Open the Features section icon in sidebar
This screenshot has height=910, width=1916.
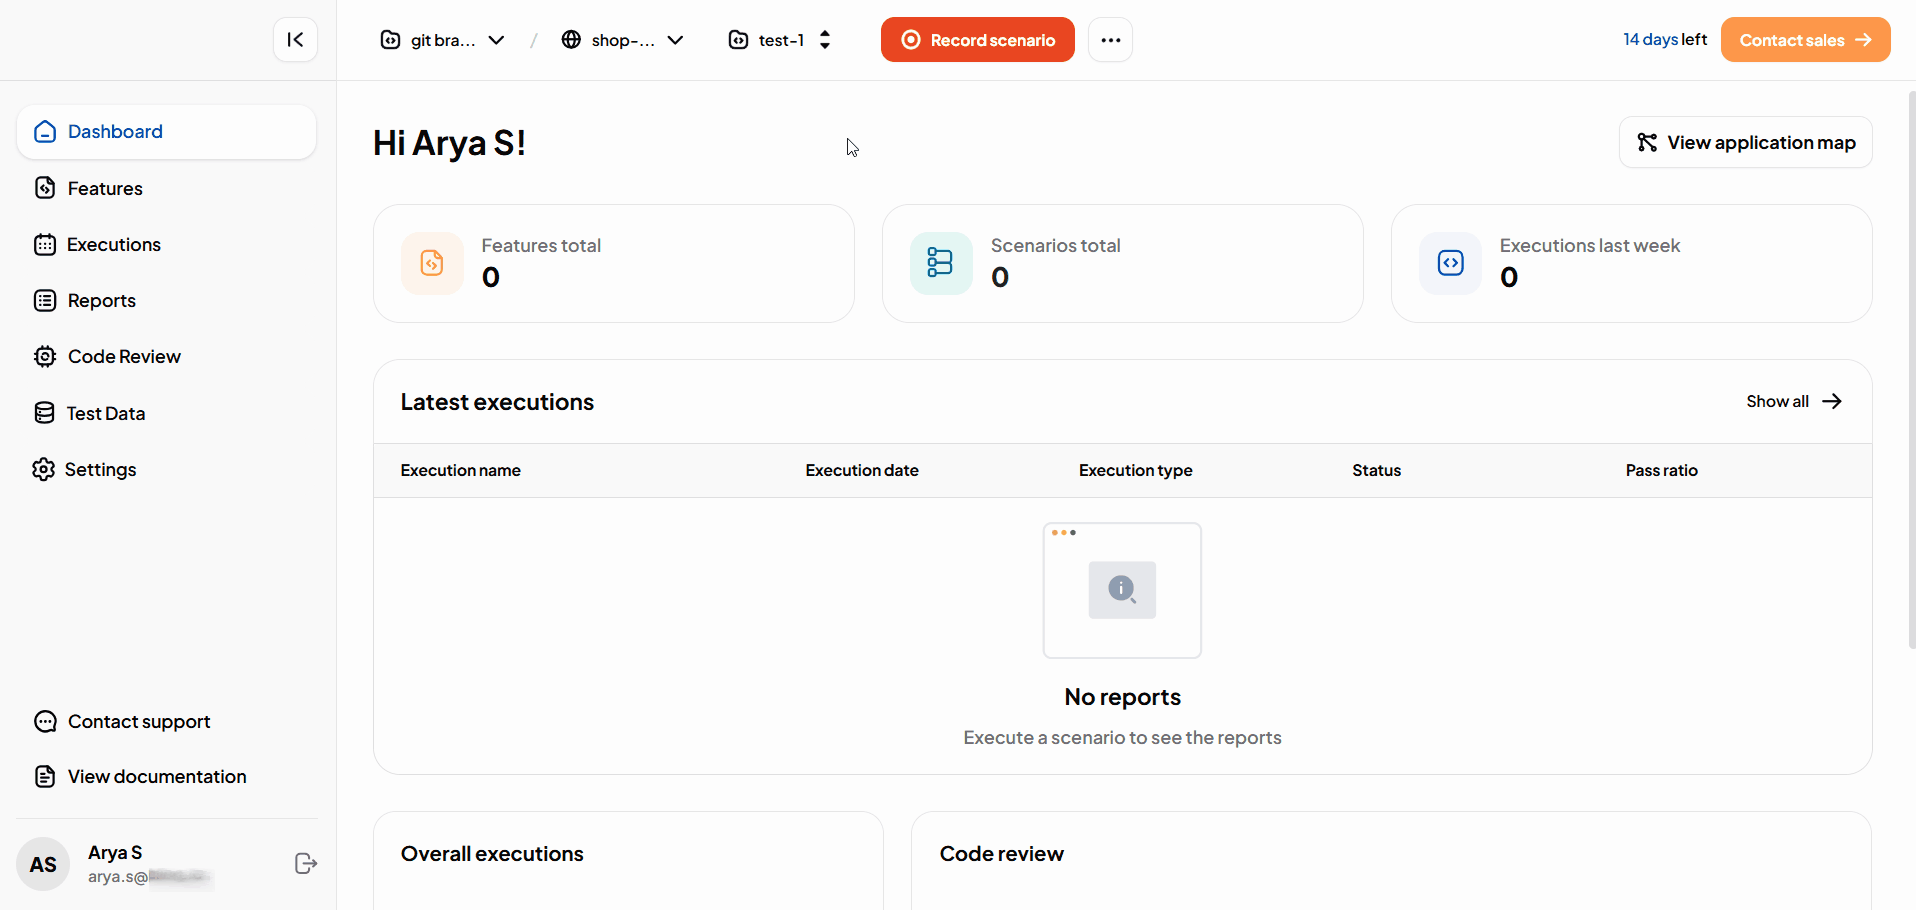pyautogui.click(x=44, y=188)
